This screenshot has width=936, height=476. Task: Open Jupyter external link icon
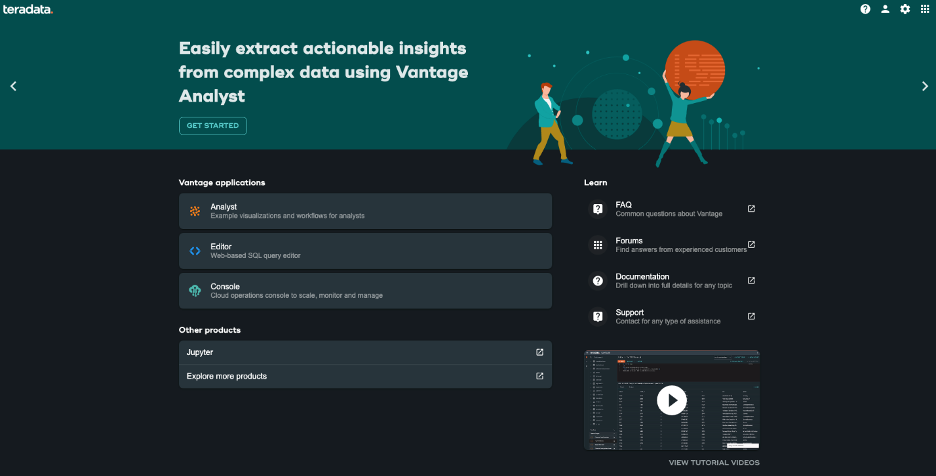click(x=540, y=352)
